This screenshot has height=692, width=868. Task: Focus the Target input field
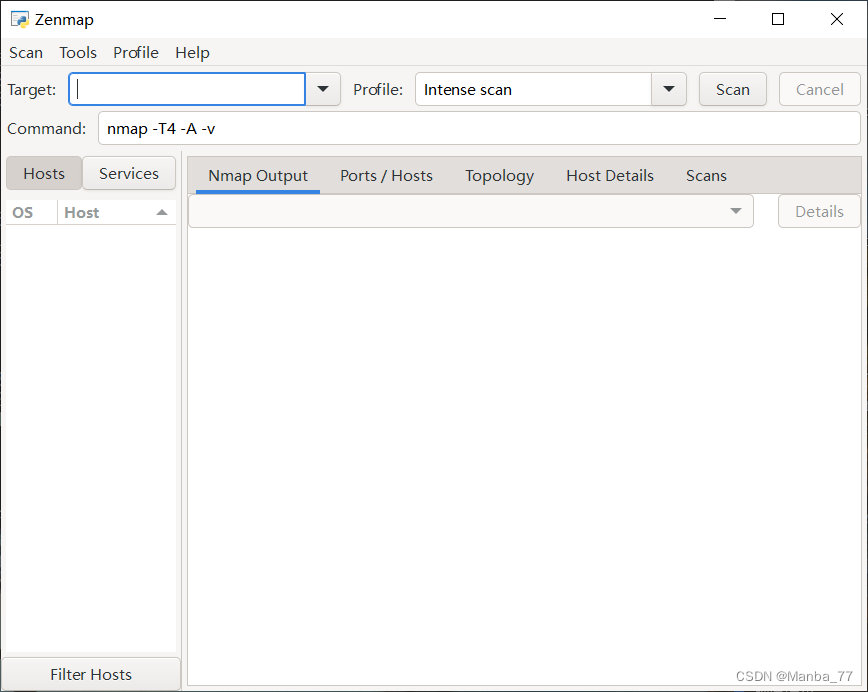tap(187, 89)
